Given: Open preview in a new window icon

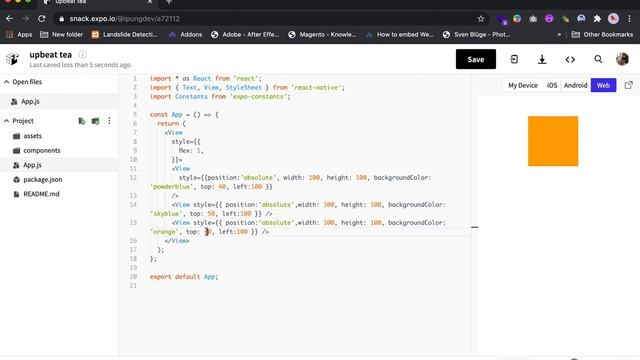Looking at the screenshot, I should [629, 85].
